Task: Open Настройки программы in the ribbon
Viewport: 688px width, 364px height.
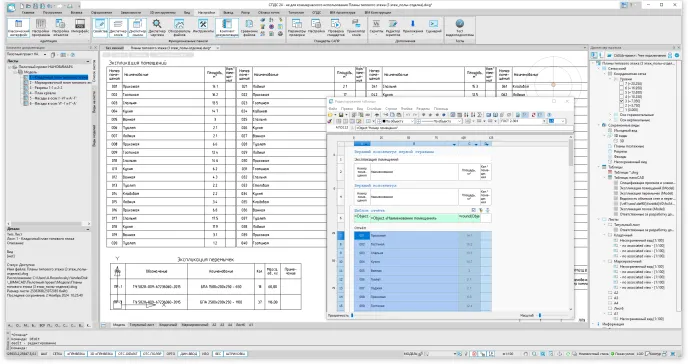Action: [x=40, y=28]
